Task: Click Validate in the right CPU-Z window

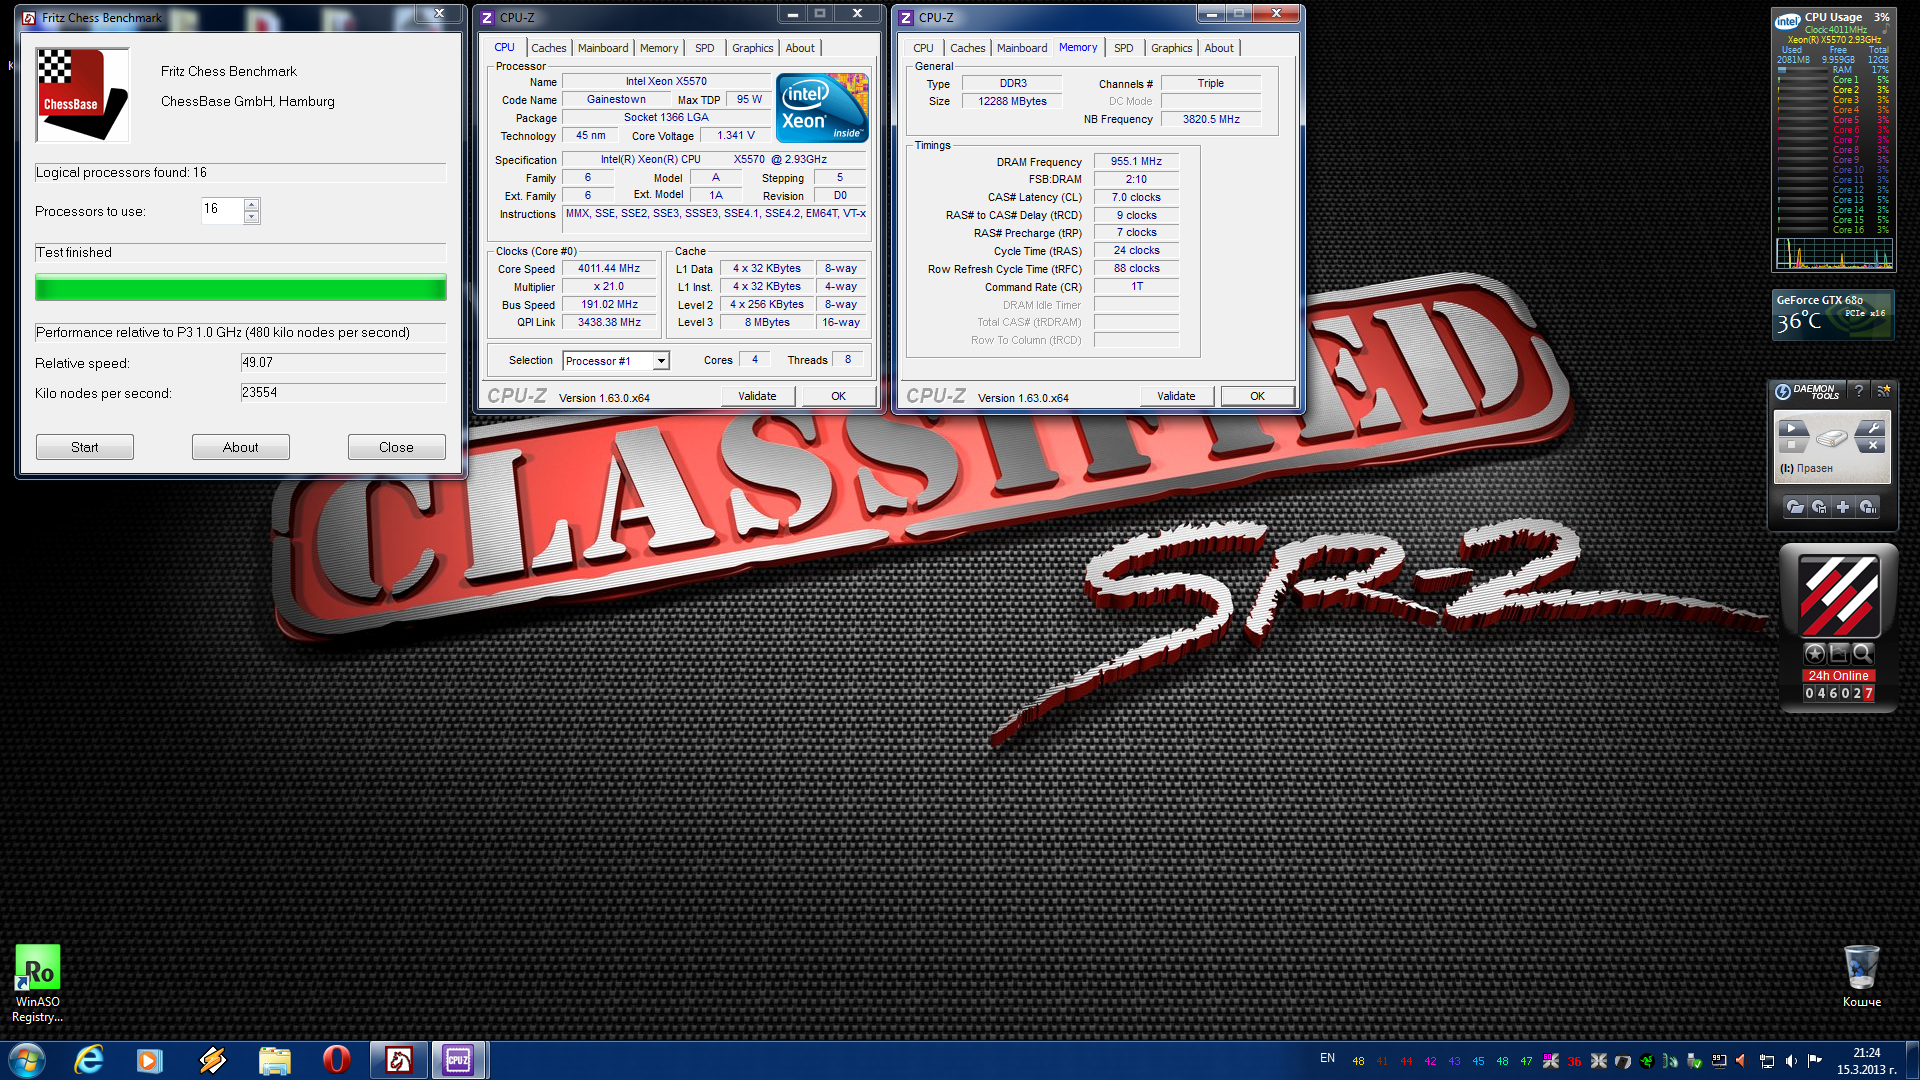Action: click(x=1176, y=396)
